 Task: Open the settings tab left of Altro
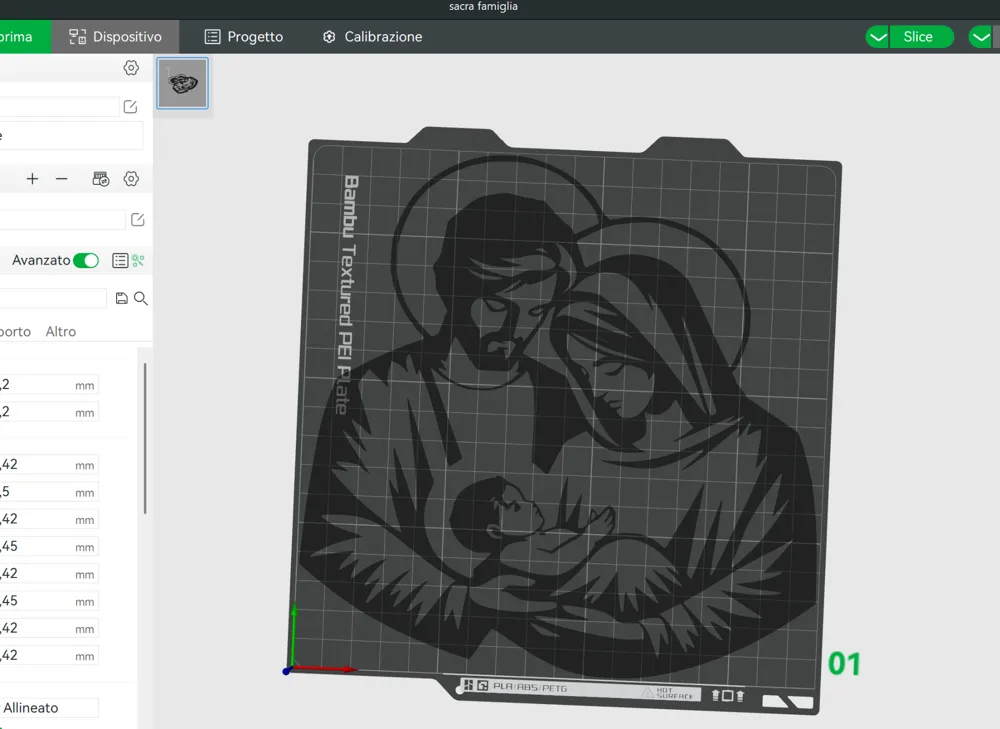15,332
